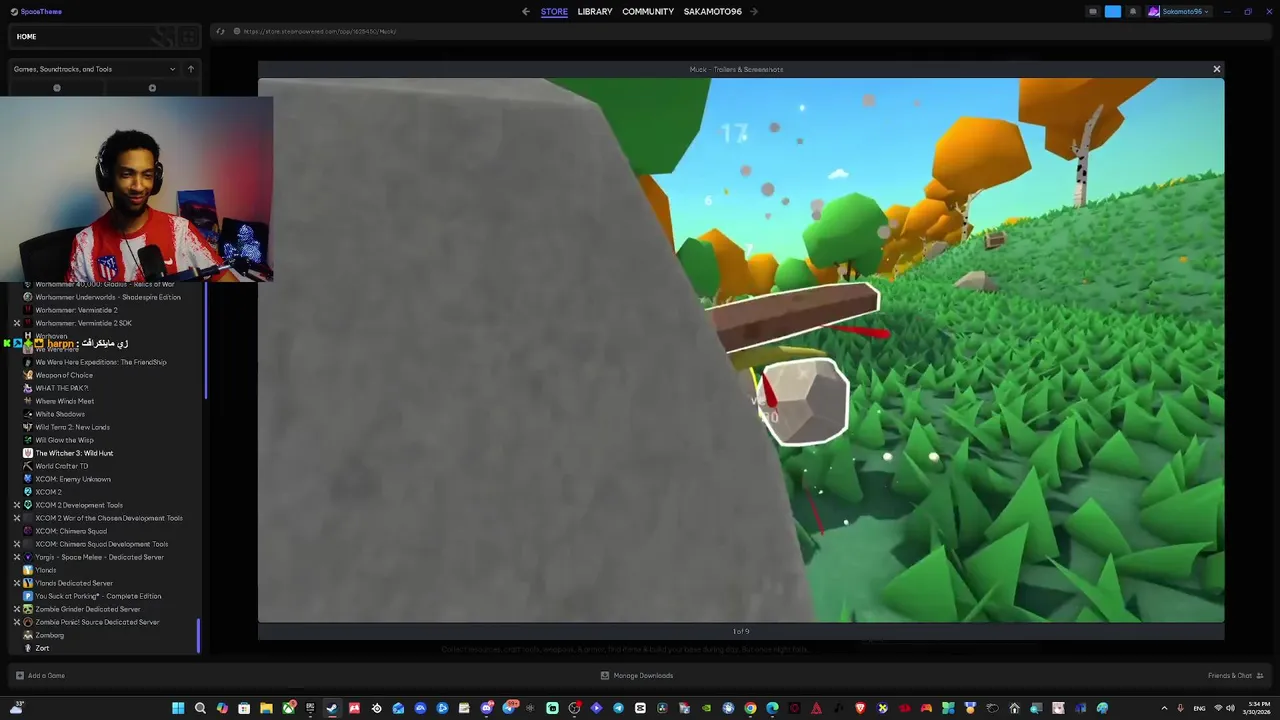Screen dimensions: 1280x720
Task: Select Will Glow the Wisp
Action: coord(64,440)
